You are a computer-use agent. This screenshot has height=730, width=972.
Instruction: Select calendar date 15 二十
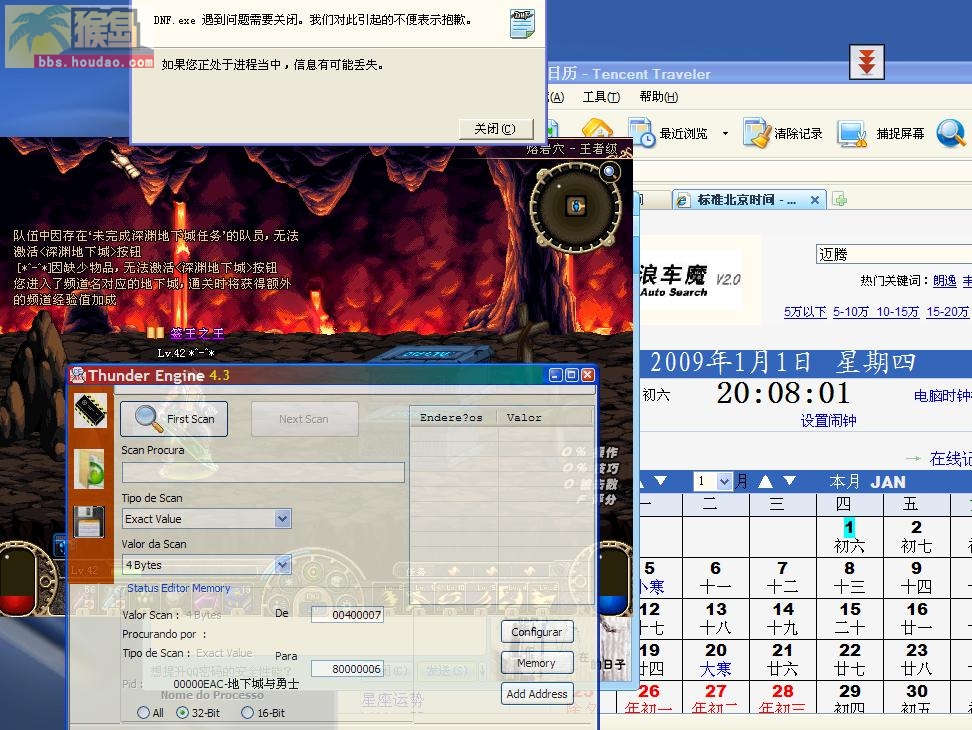coord(849,618)
